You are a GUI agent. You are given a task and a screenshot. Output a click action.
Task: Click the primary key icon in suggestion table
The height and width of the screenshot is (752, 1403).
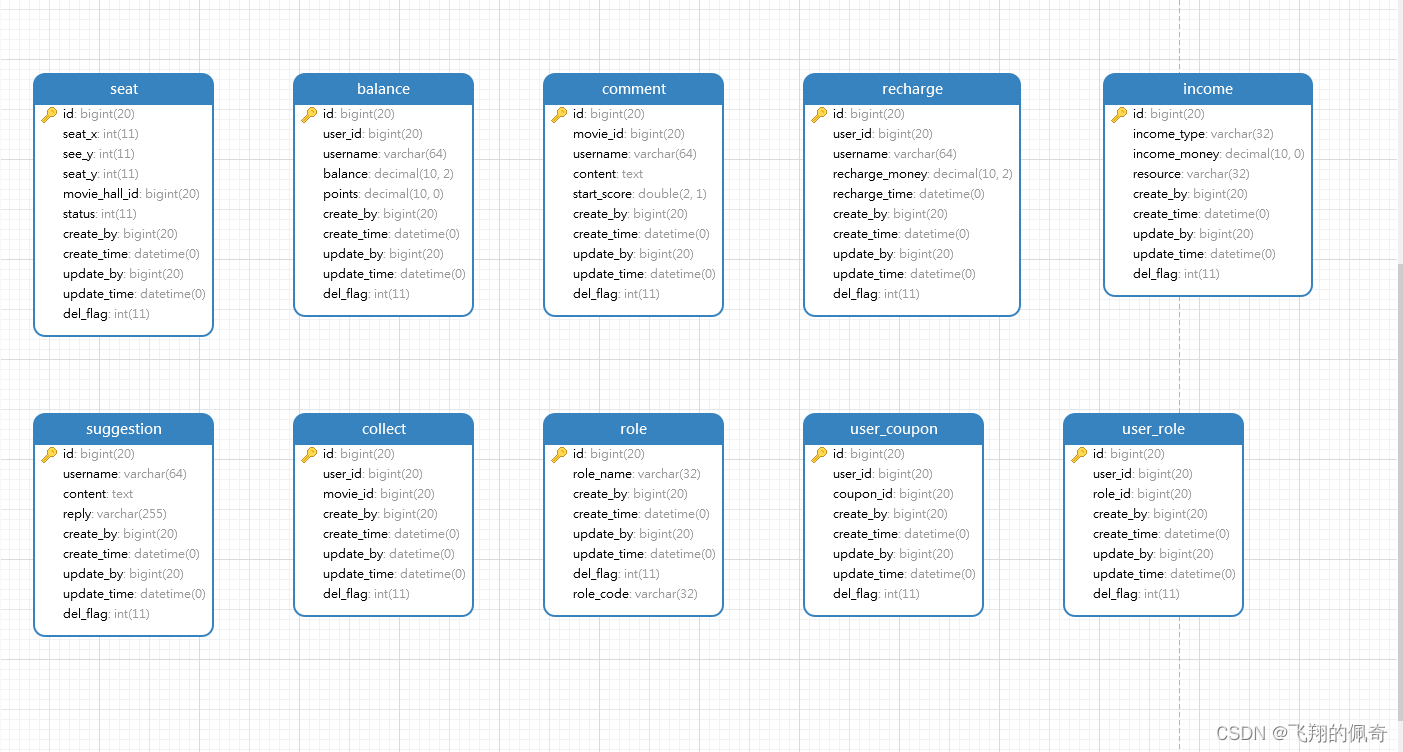(x=50, y=454)
